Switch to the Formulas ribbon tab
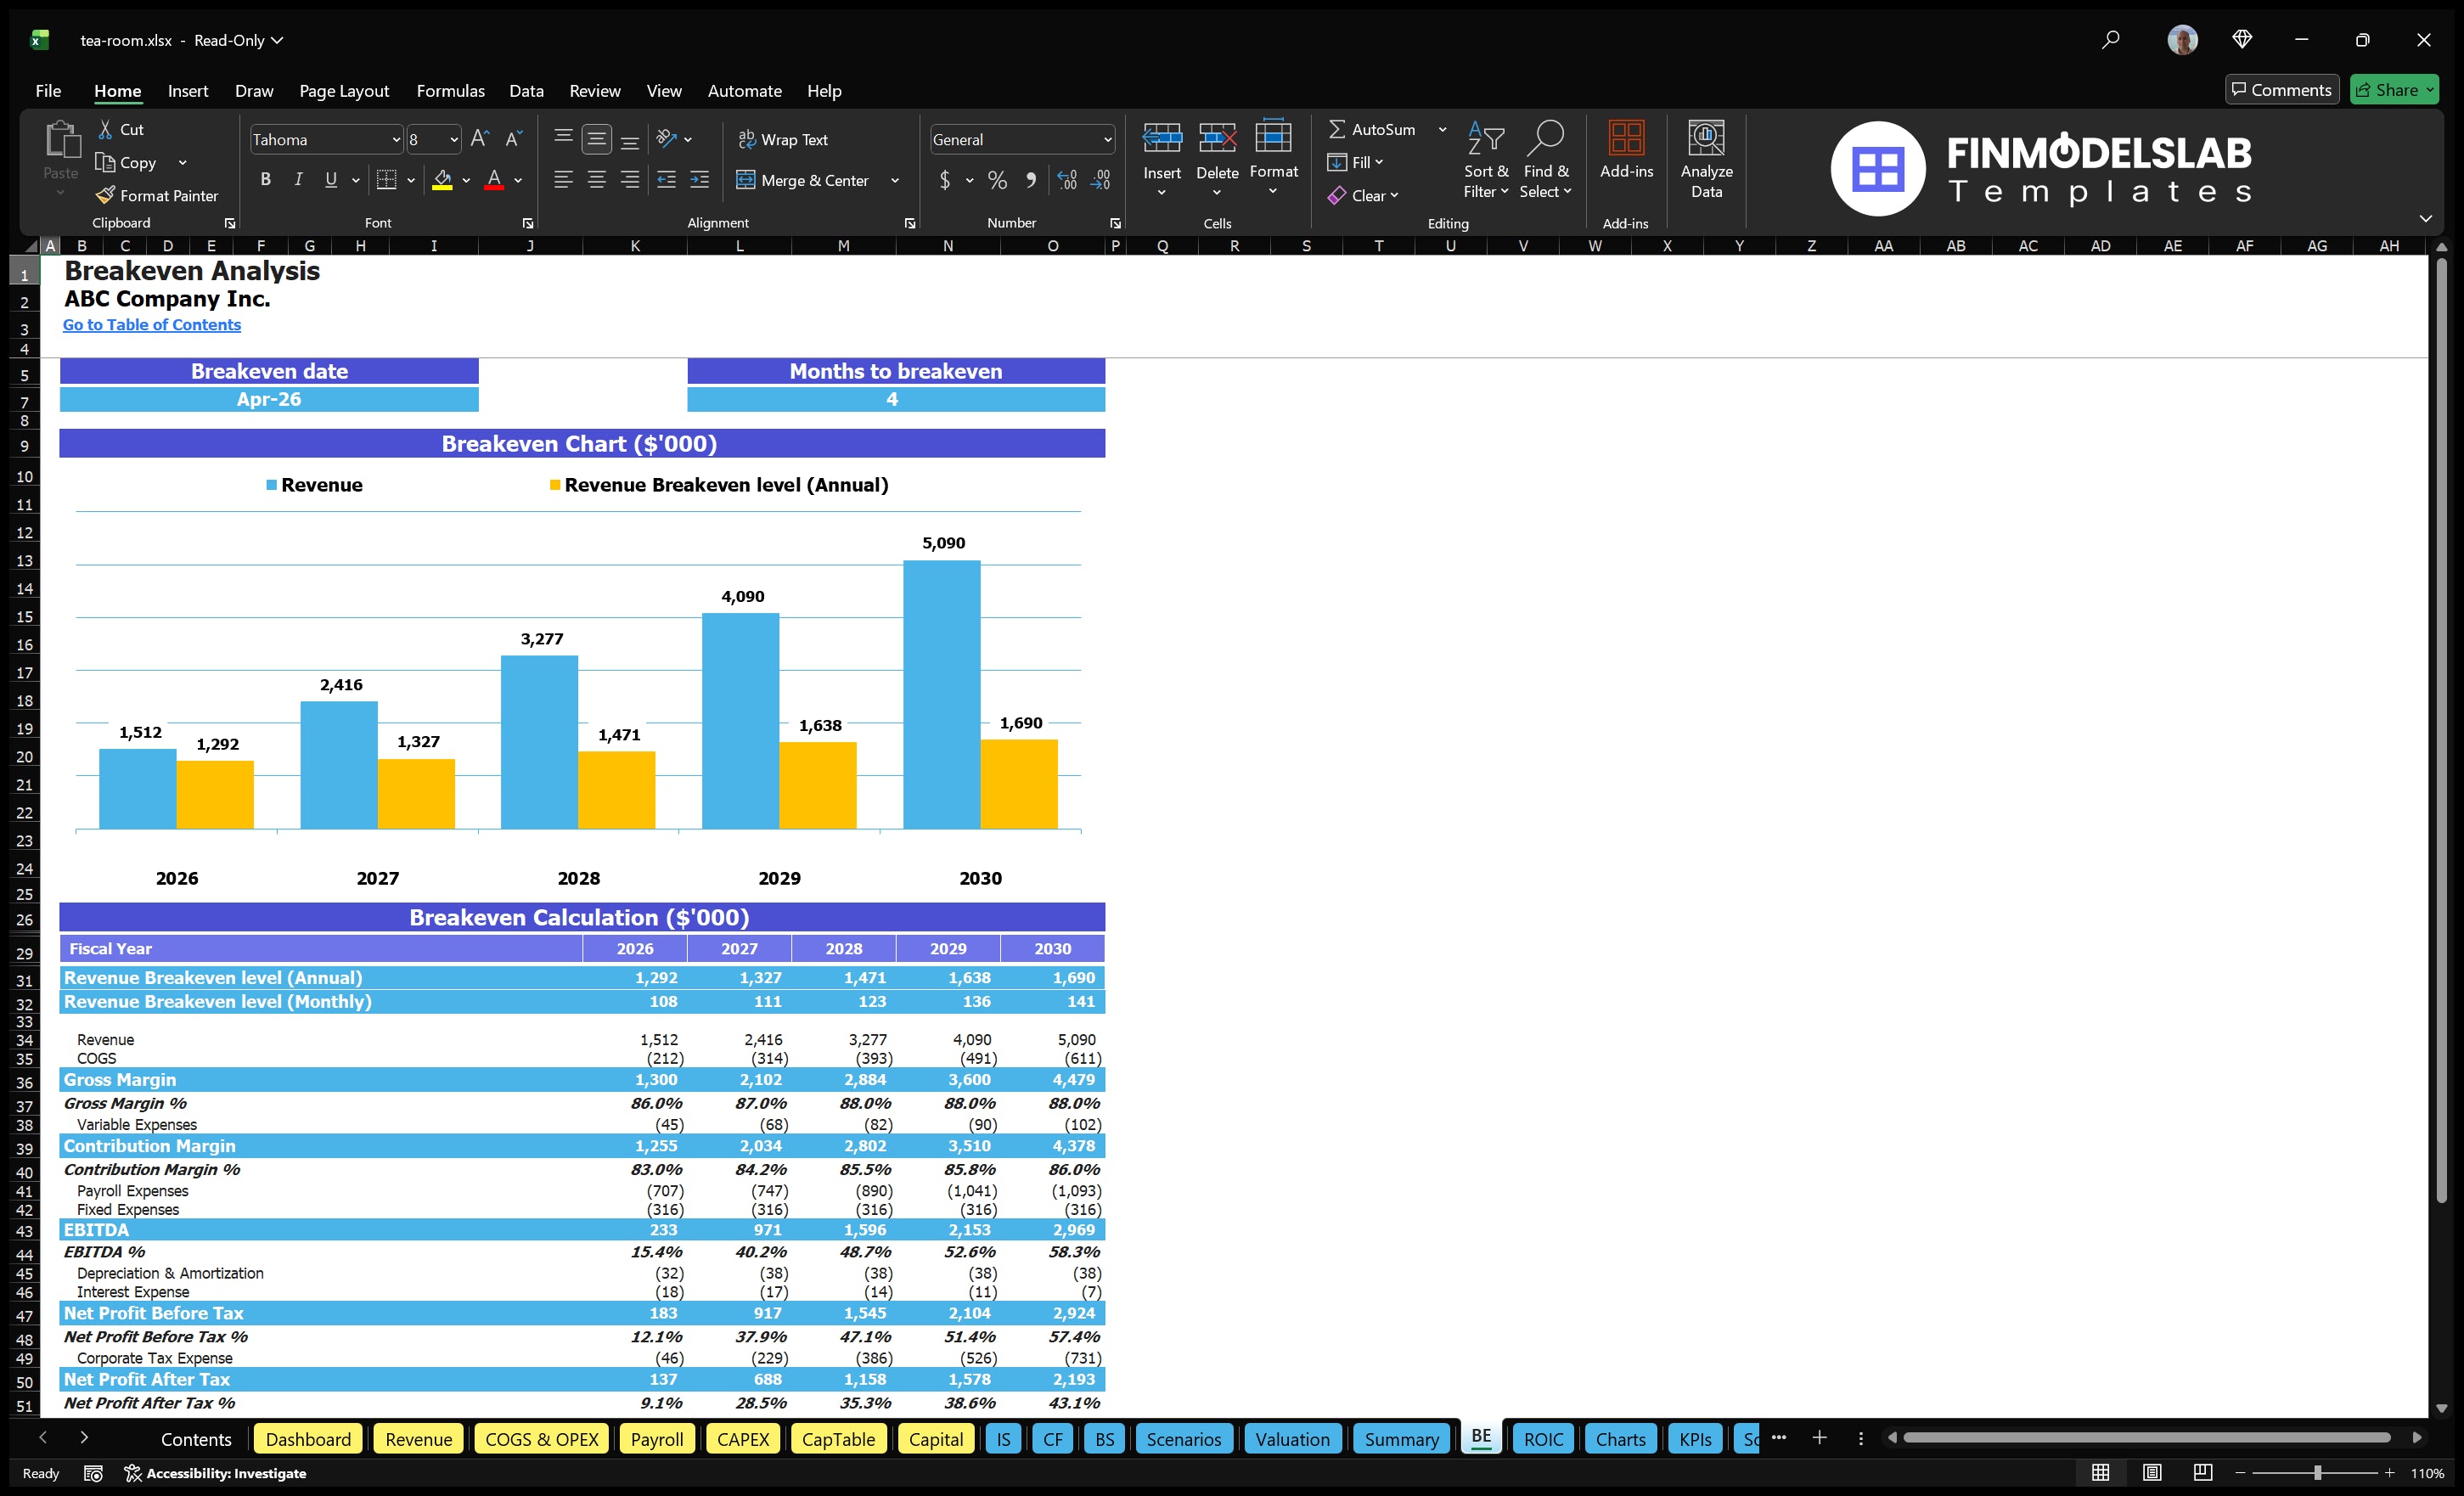 click(x=450, y=91)
